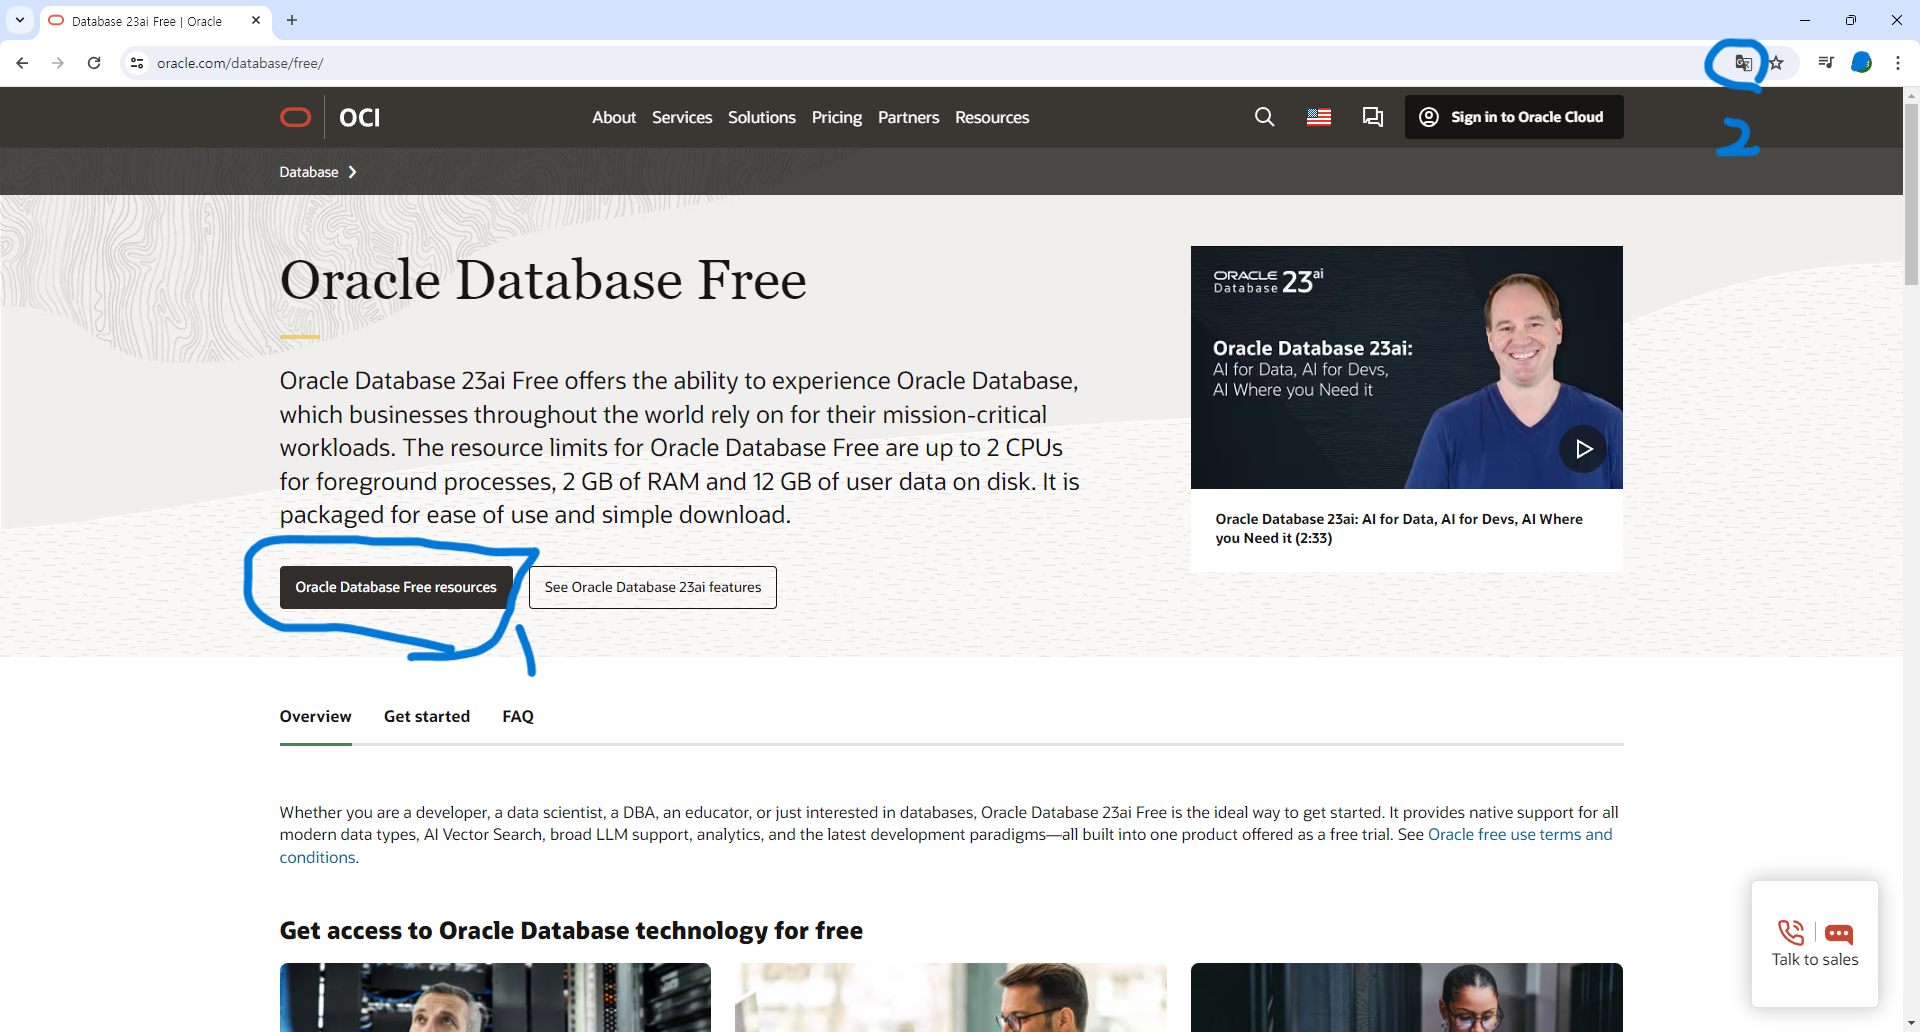Click the browser forward arrow

(x=58, y=63)
